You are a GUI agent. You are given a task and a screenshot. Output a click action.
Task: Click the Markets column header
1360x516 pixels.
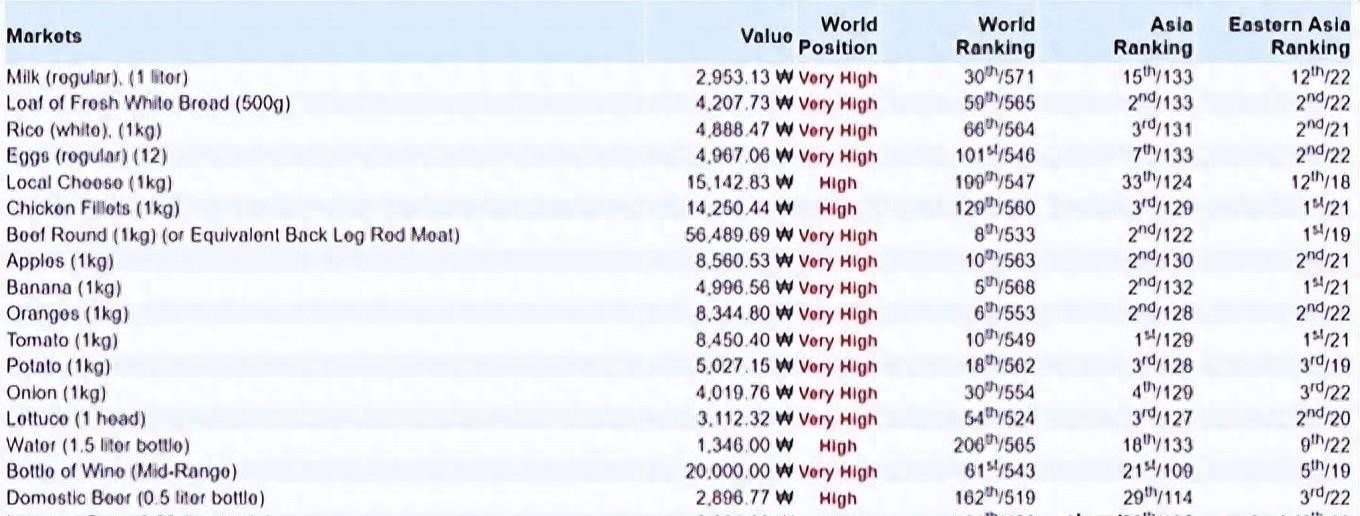click(x=44, y=36)
